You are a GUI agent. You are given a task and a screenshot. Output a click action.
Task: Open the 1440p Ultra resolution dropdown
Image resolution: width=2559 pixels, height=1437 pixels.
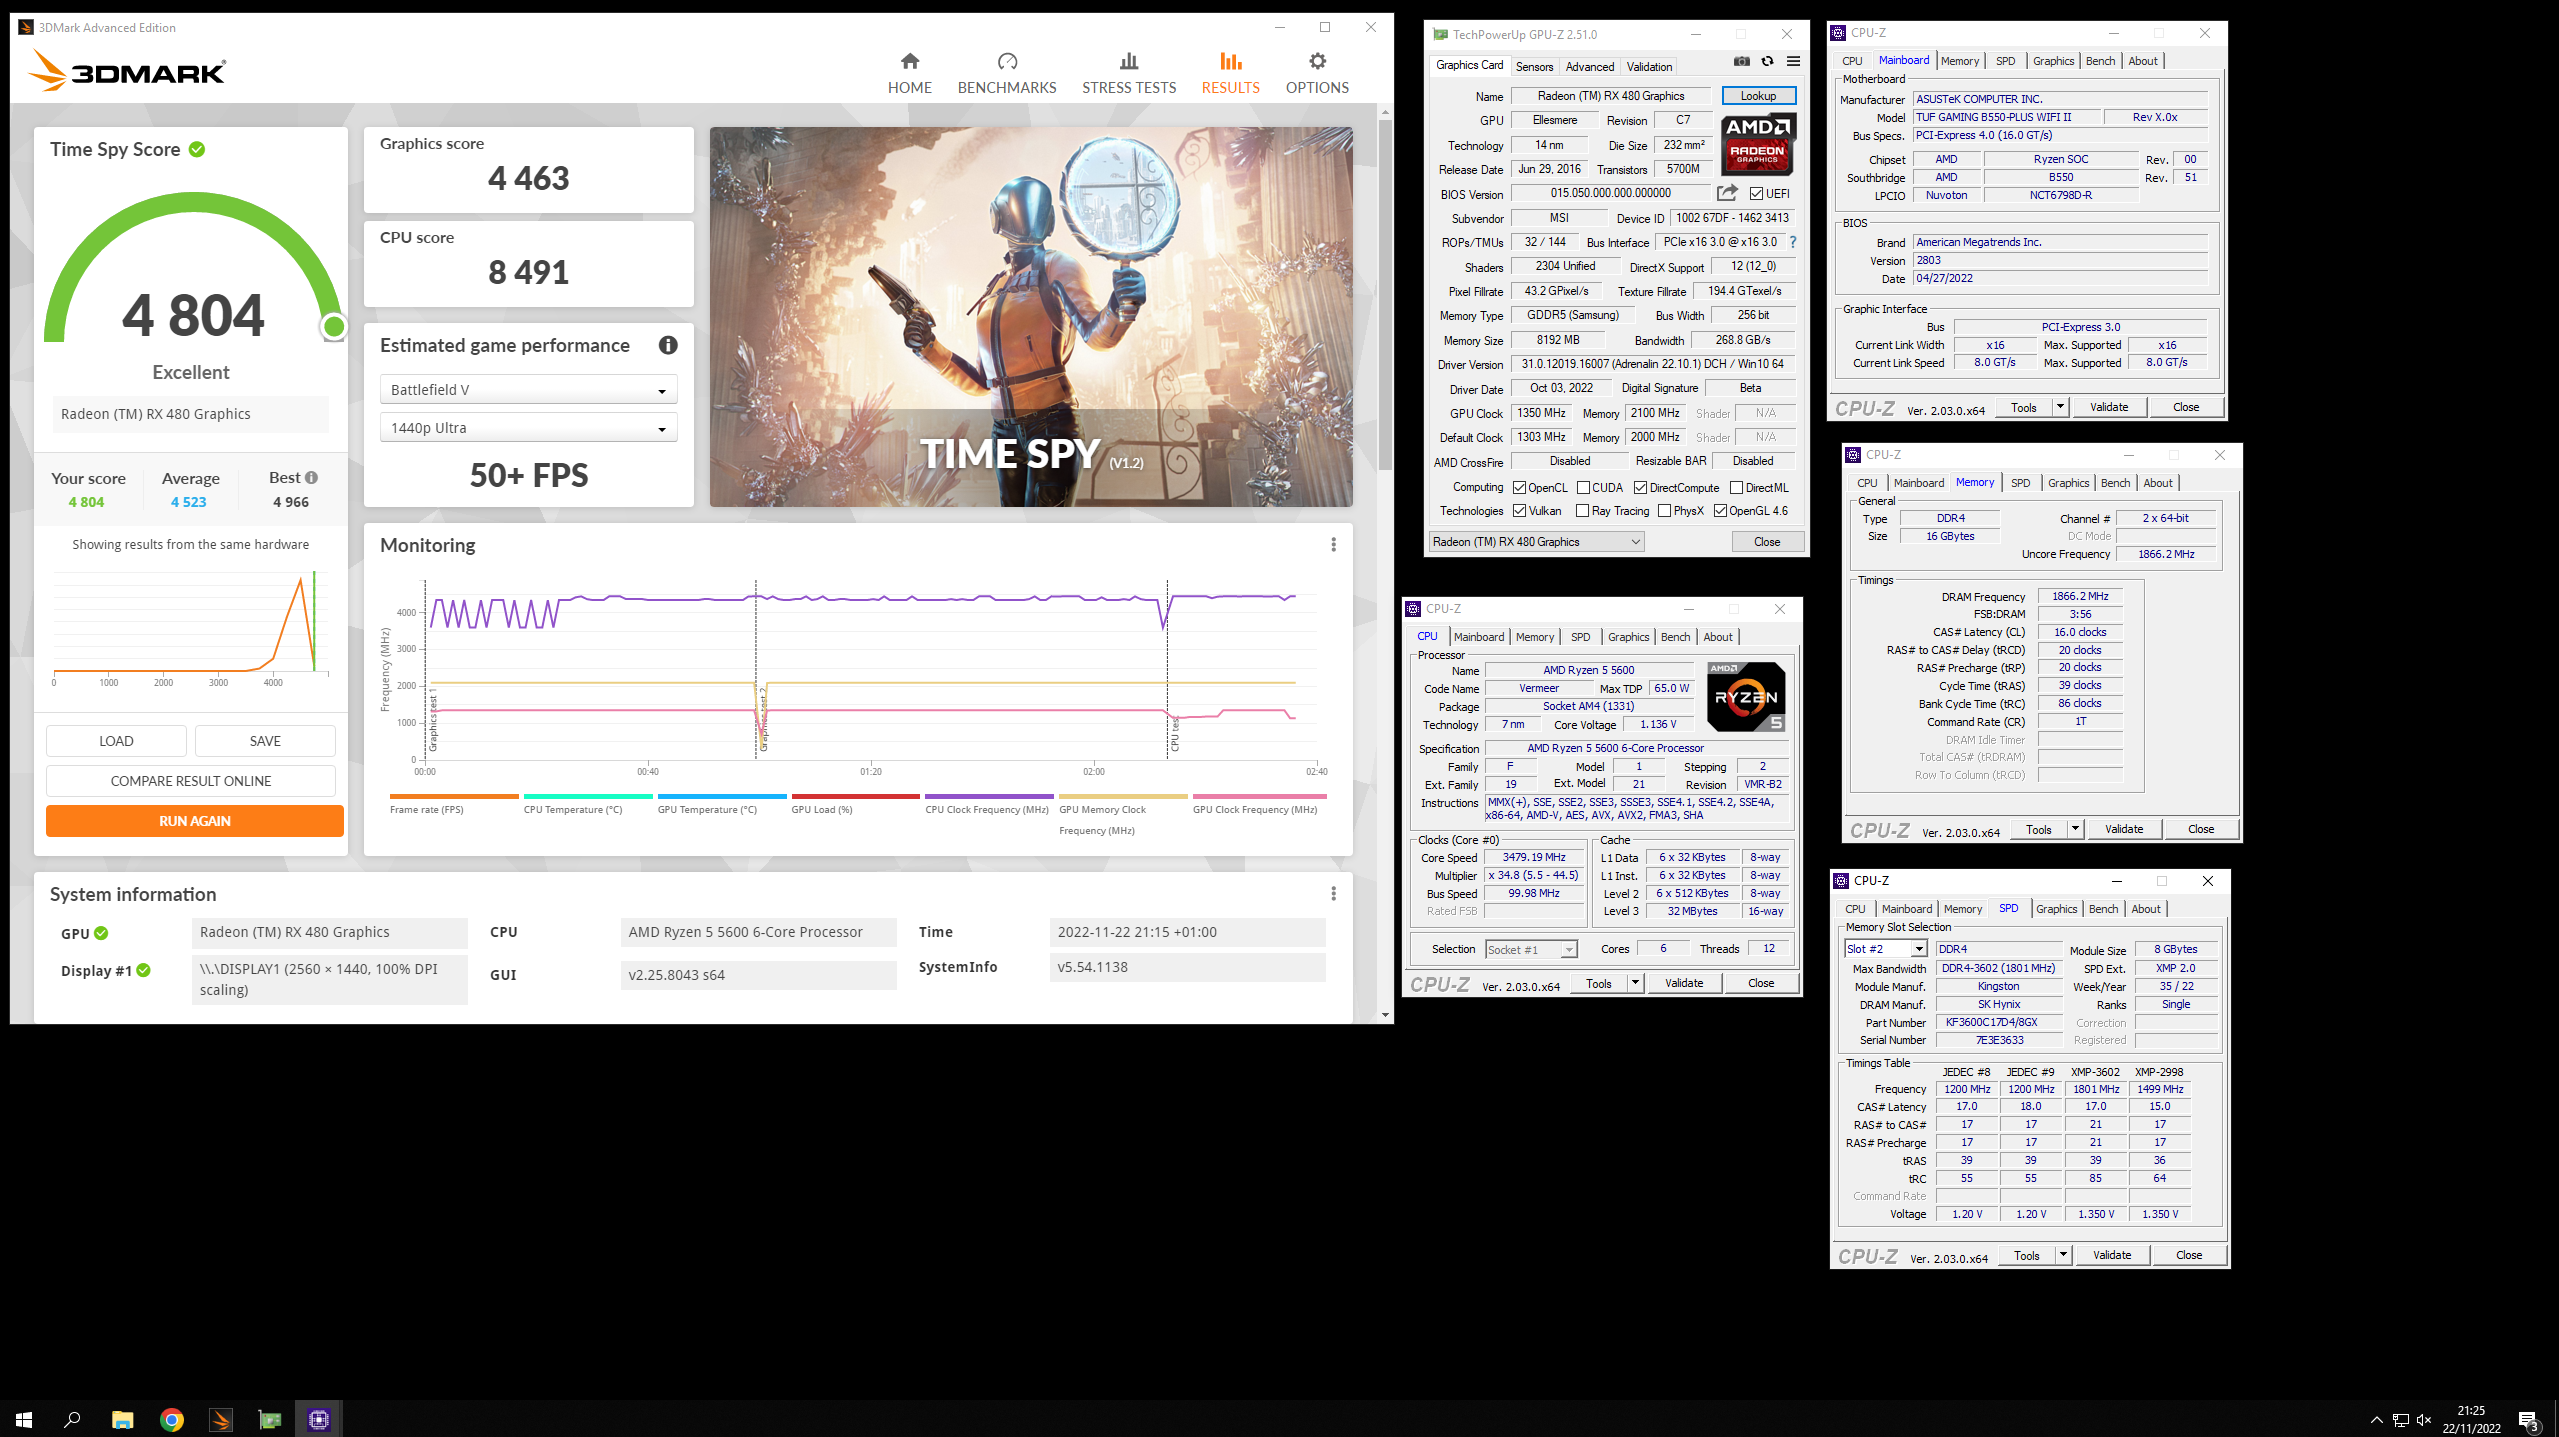coord(529,427)
